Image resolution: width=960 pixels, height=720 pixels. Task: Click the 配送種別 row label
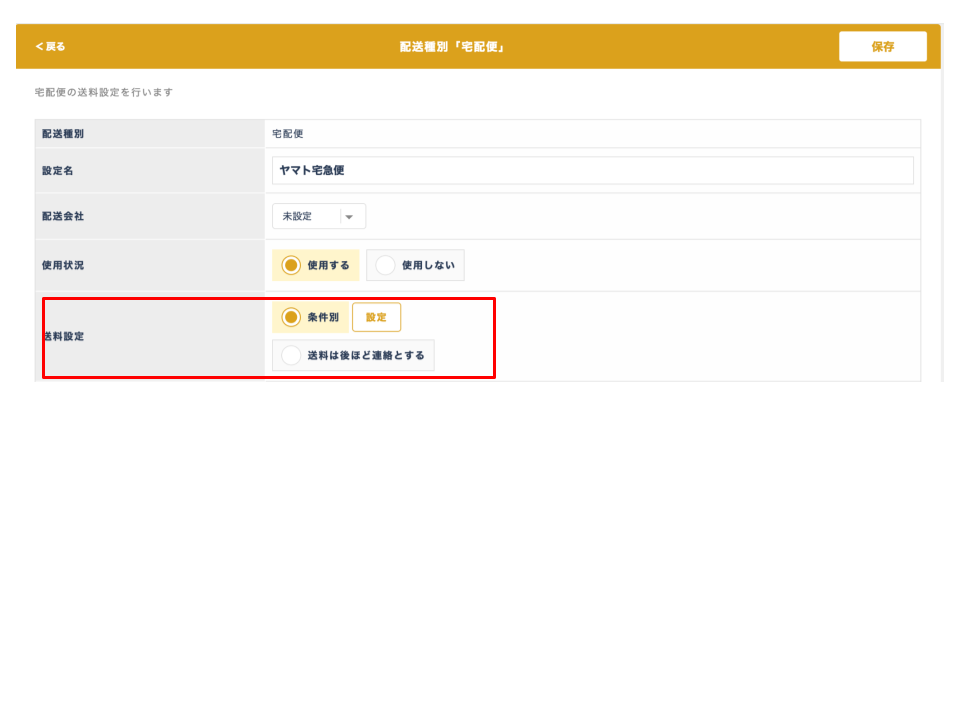pyautogui.click(x=63, y=134)
